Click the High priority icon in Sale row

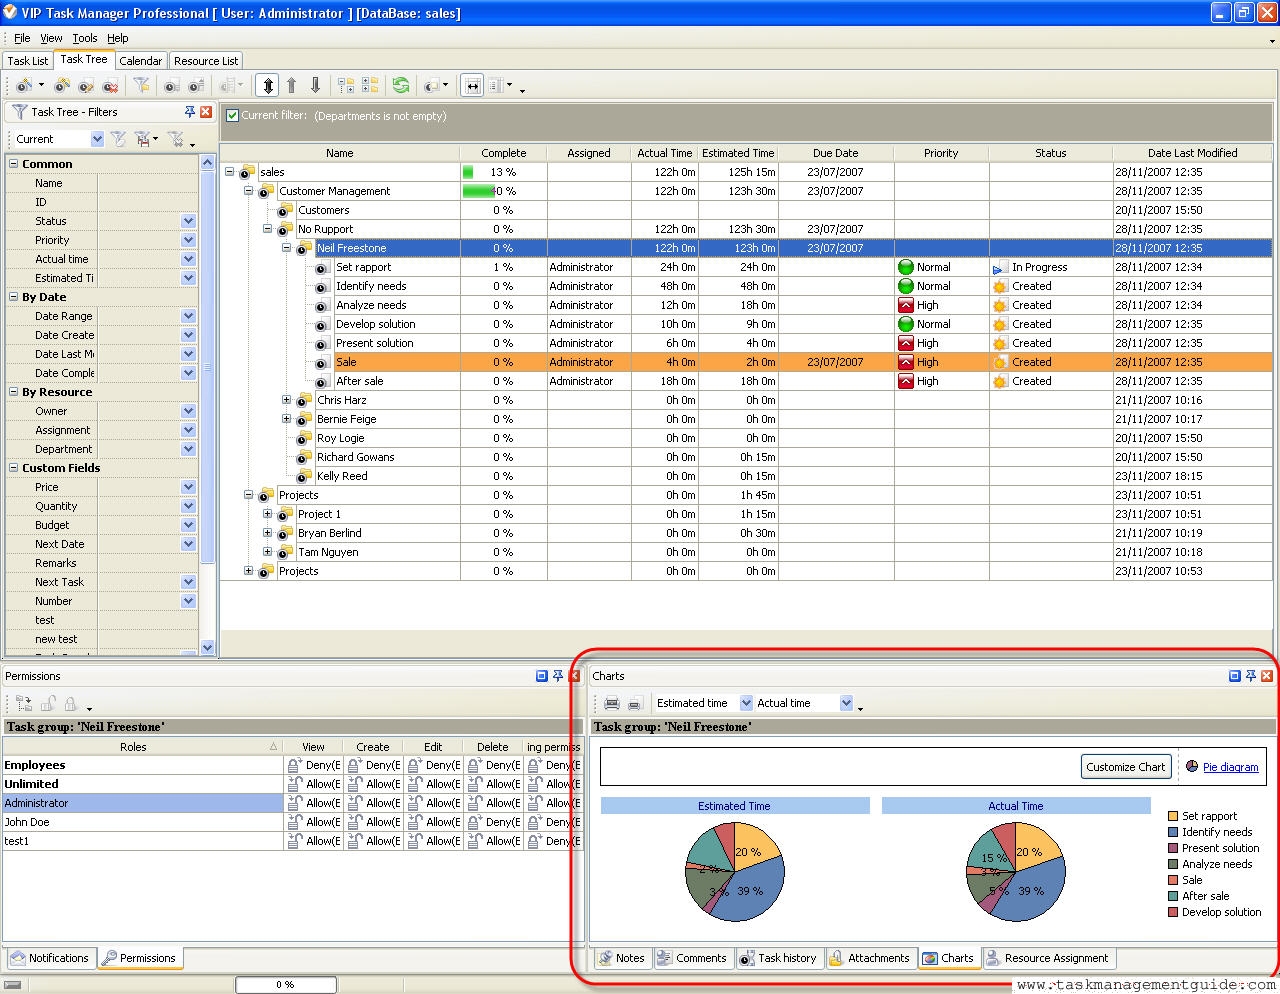(x=906, y=362)
